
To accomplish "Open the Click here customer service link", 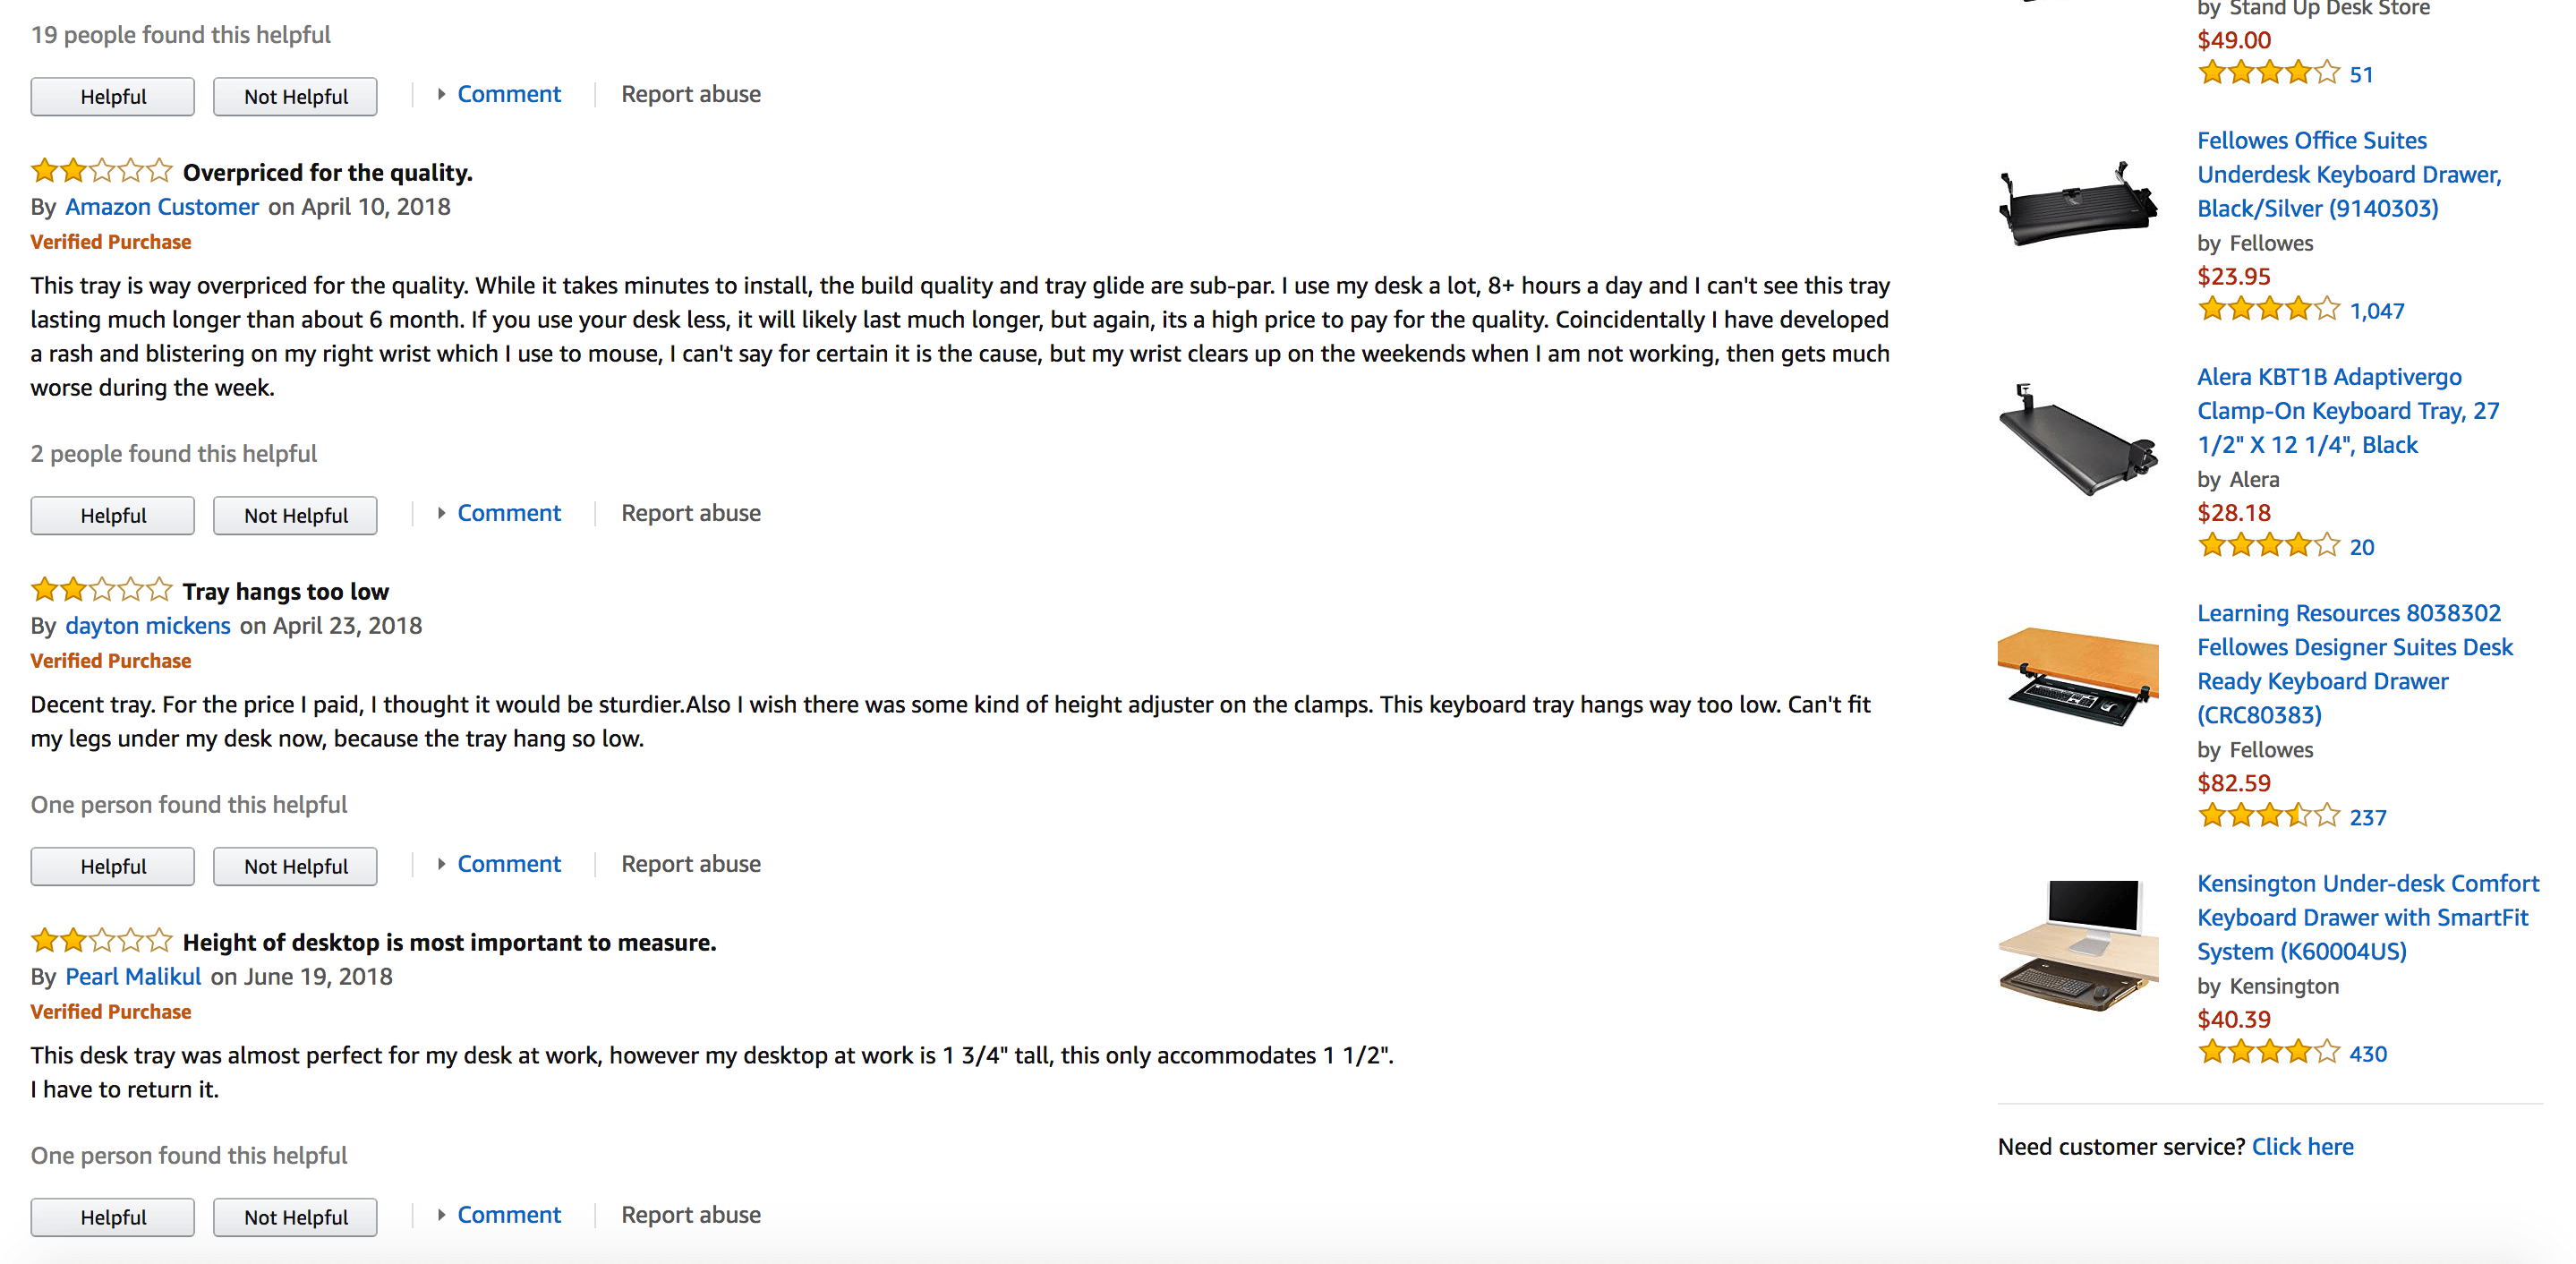I will pyautogui.click(x=2302, y=1147).
